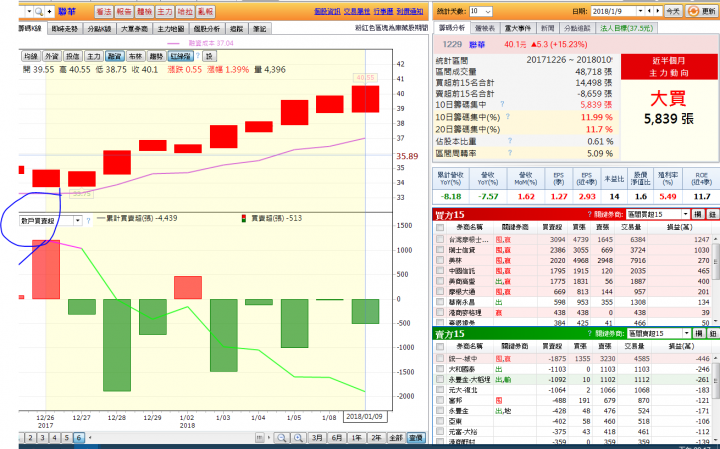Image resolution: width=720 pixels, height=449 pixels.
Task: Click the 看法 button
Action: pos(104,11)
